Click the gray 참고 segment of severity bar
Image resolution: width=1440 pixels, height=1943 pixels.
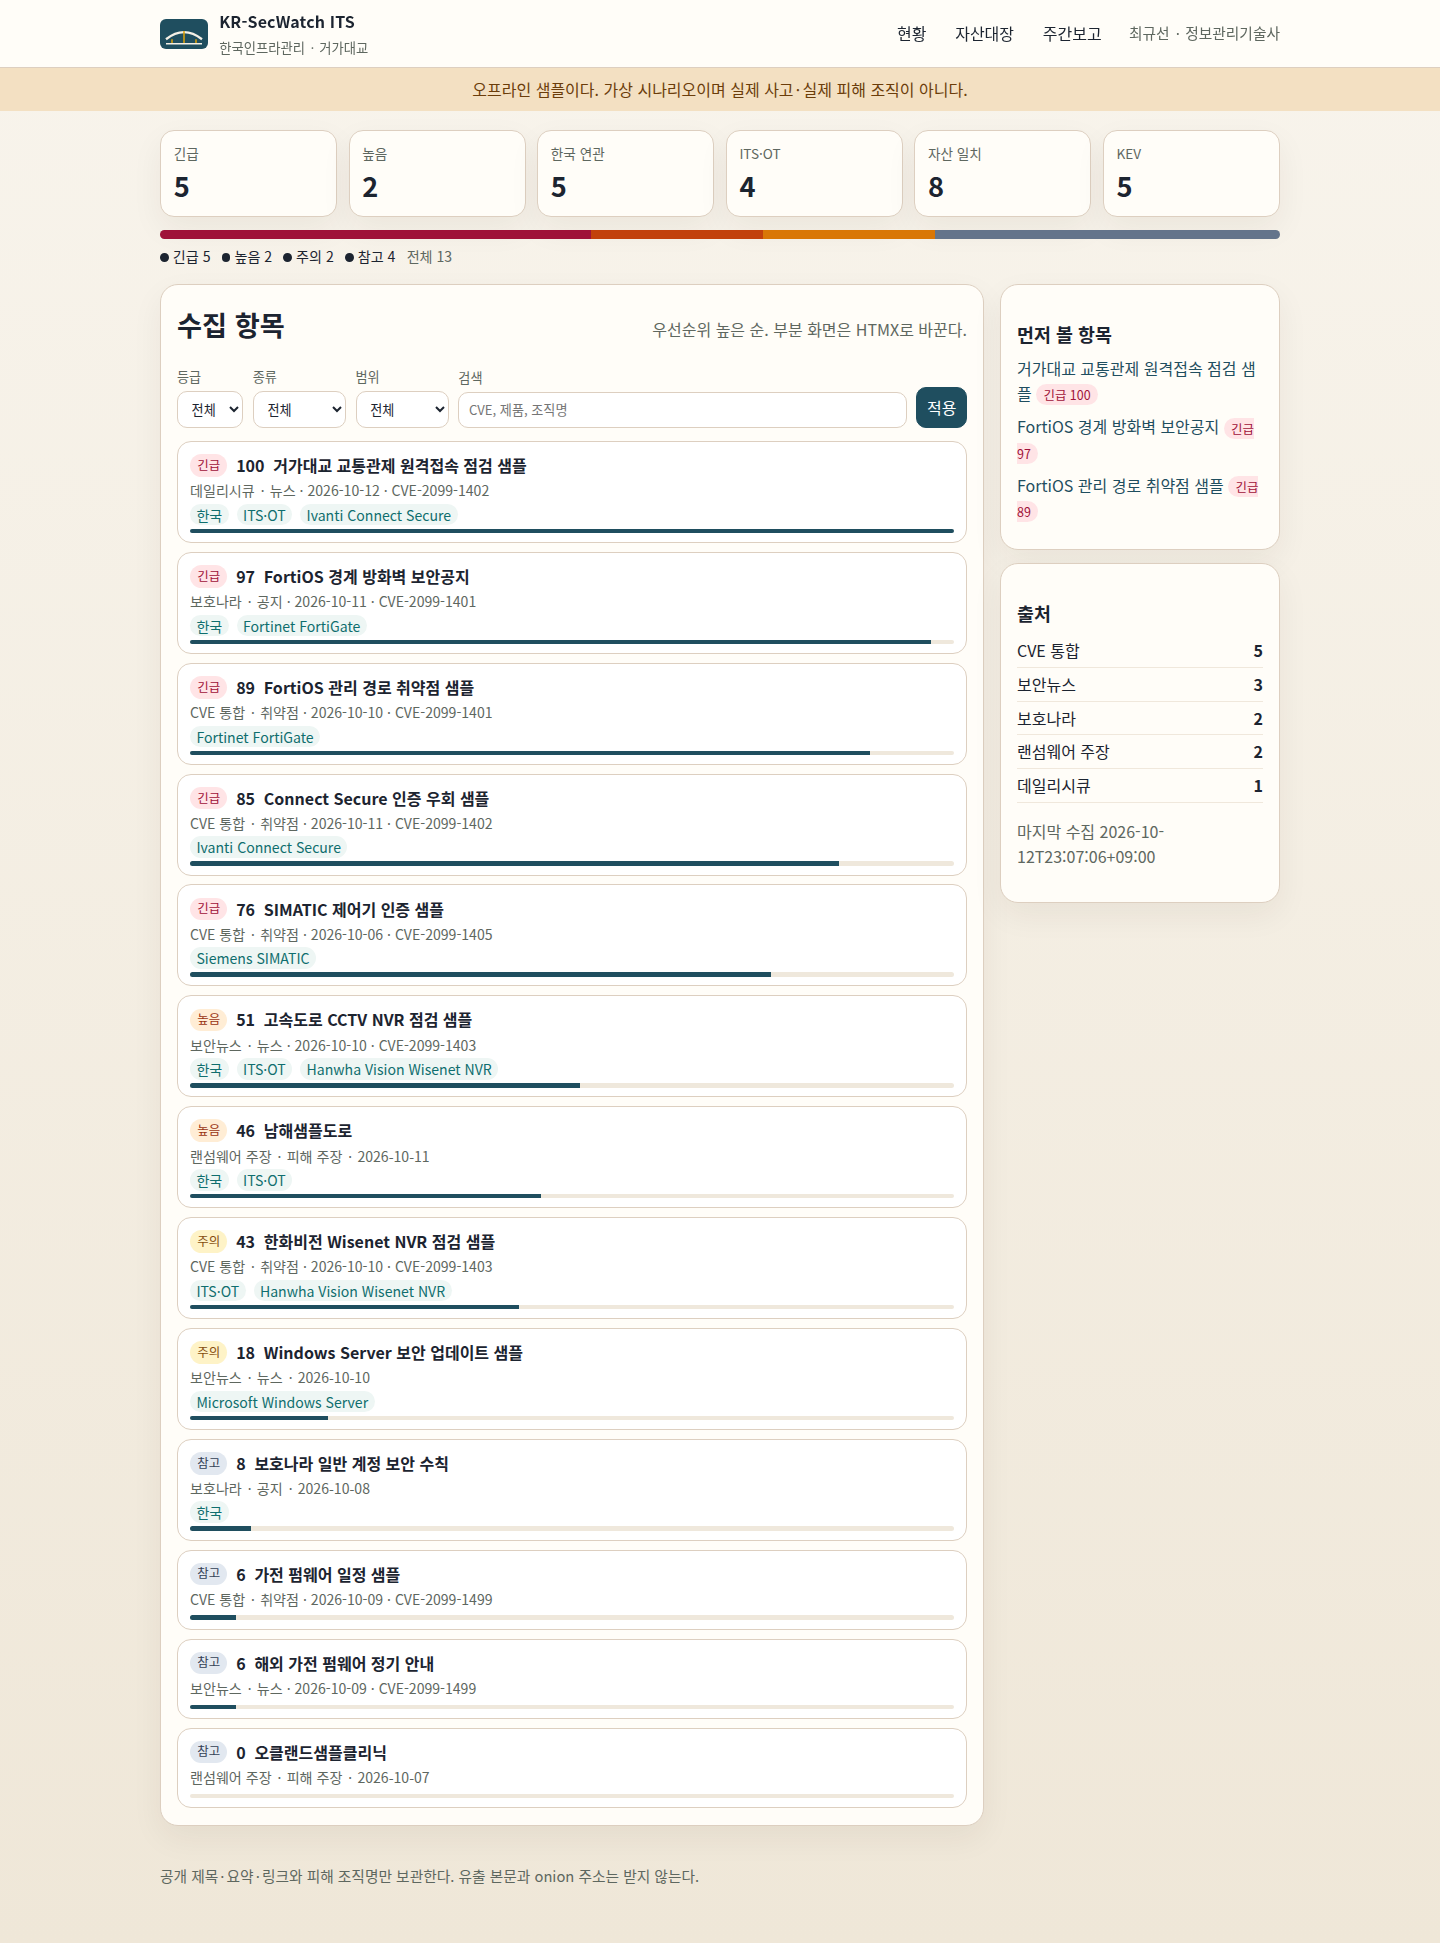pyautogui.click(x=1107, y=235)
